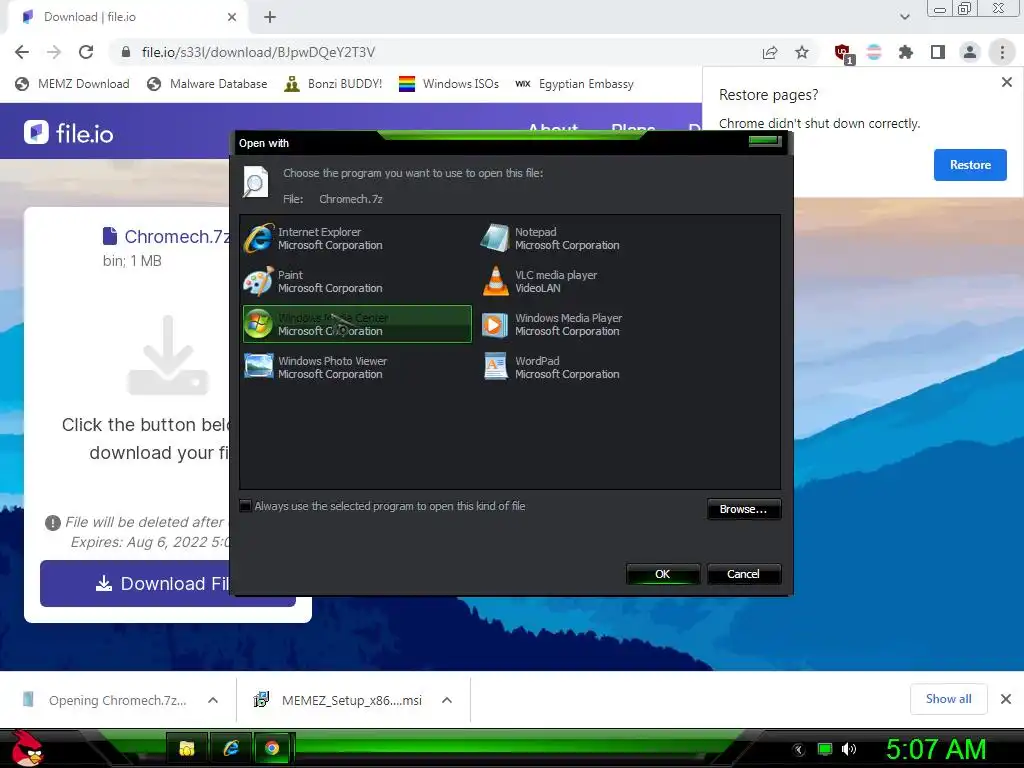Show hidden tray icons arrow

coord(799,750)
